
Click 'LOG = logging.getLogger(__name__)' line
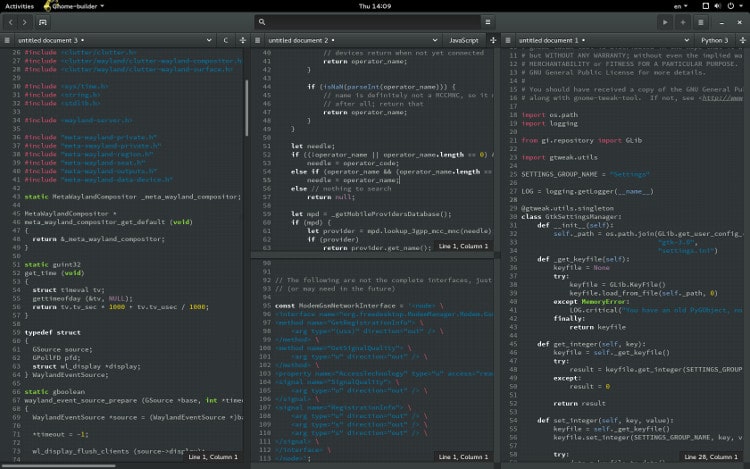point(587,191)
